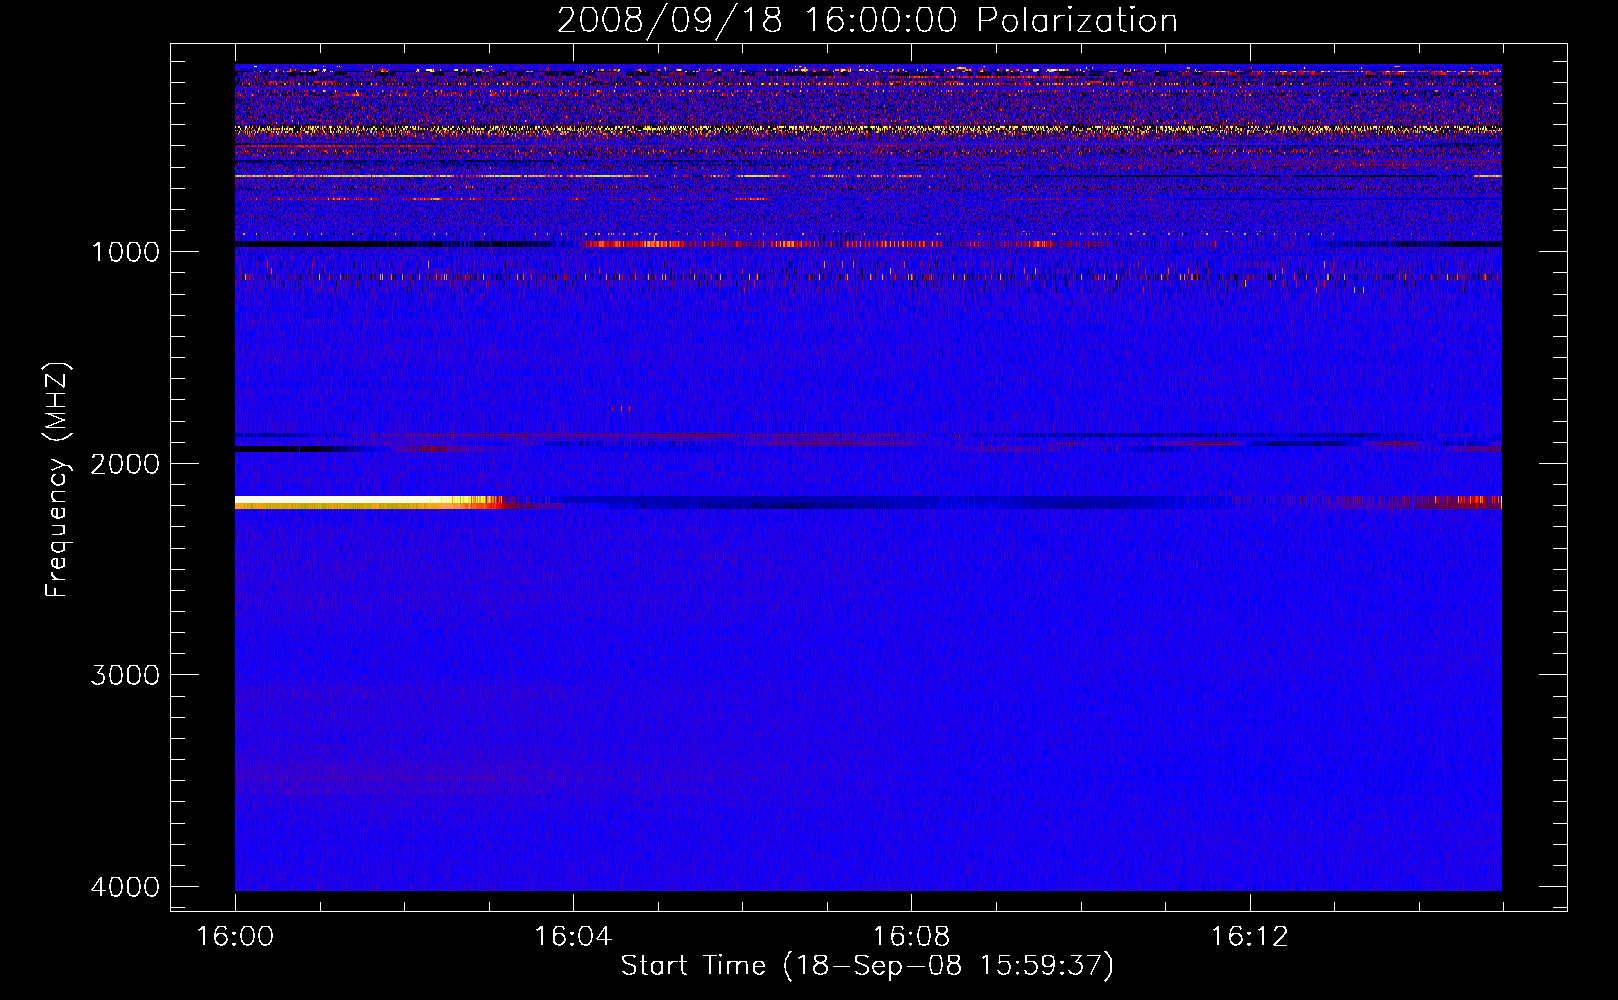Click the 16:12 time tick label
Screen dimensions: 1618x1000
(1249, 937)
